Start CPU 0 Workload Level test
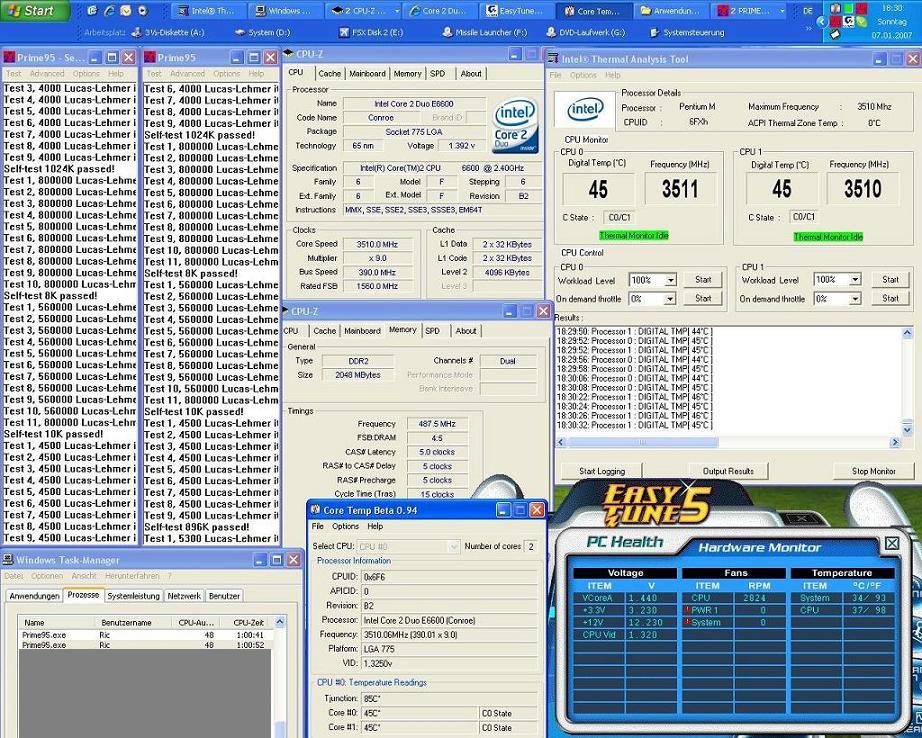Image resolution: width=922 pixels, height=738 pixels. point(703,280)
